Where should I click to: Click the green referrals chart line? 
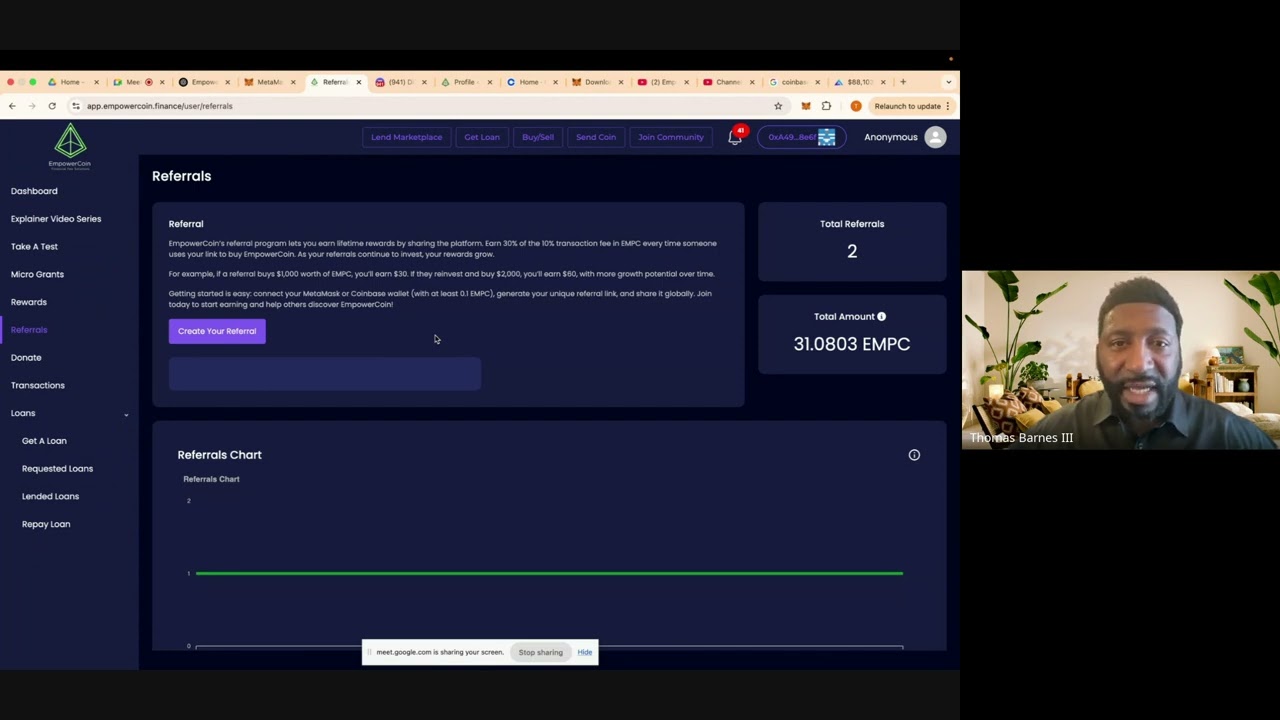[x=549, y=573]
